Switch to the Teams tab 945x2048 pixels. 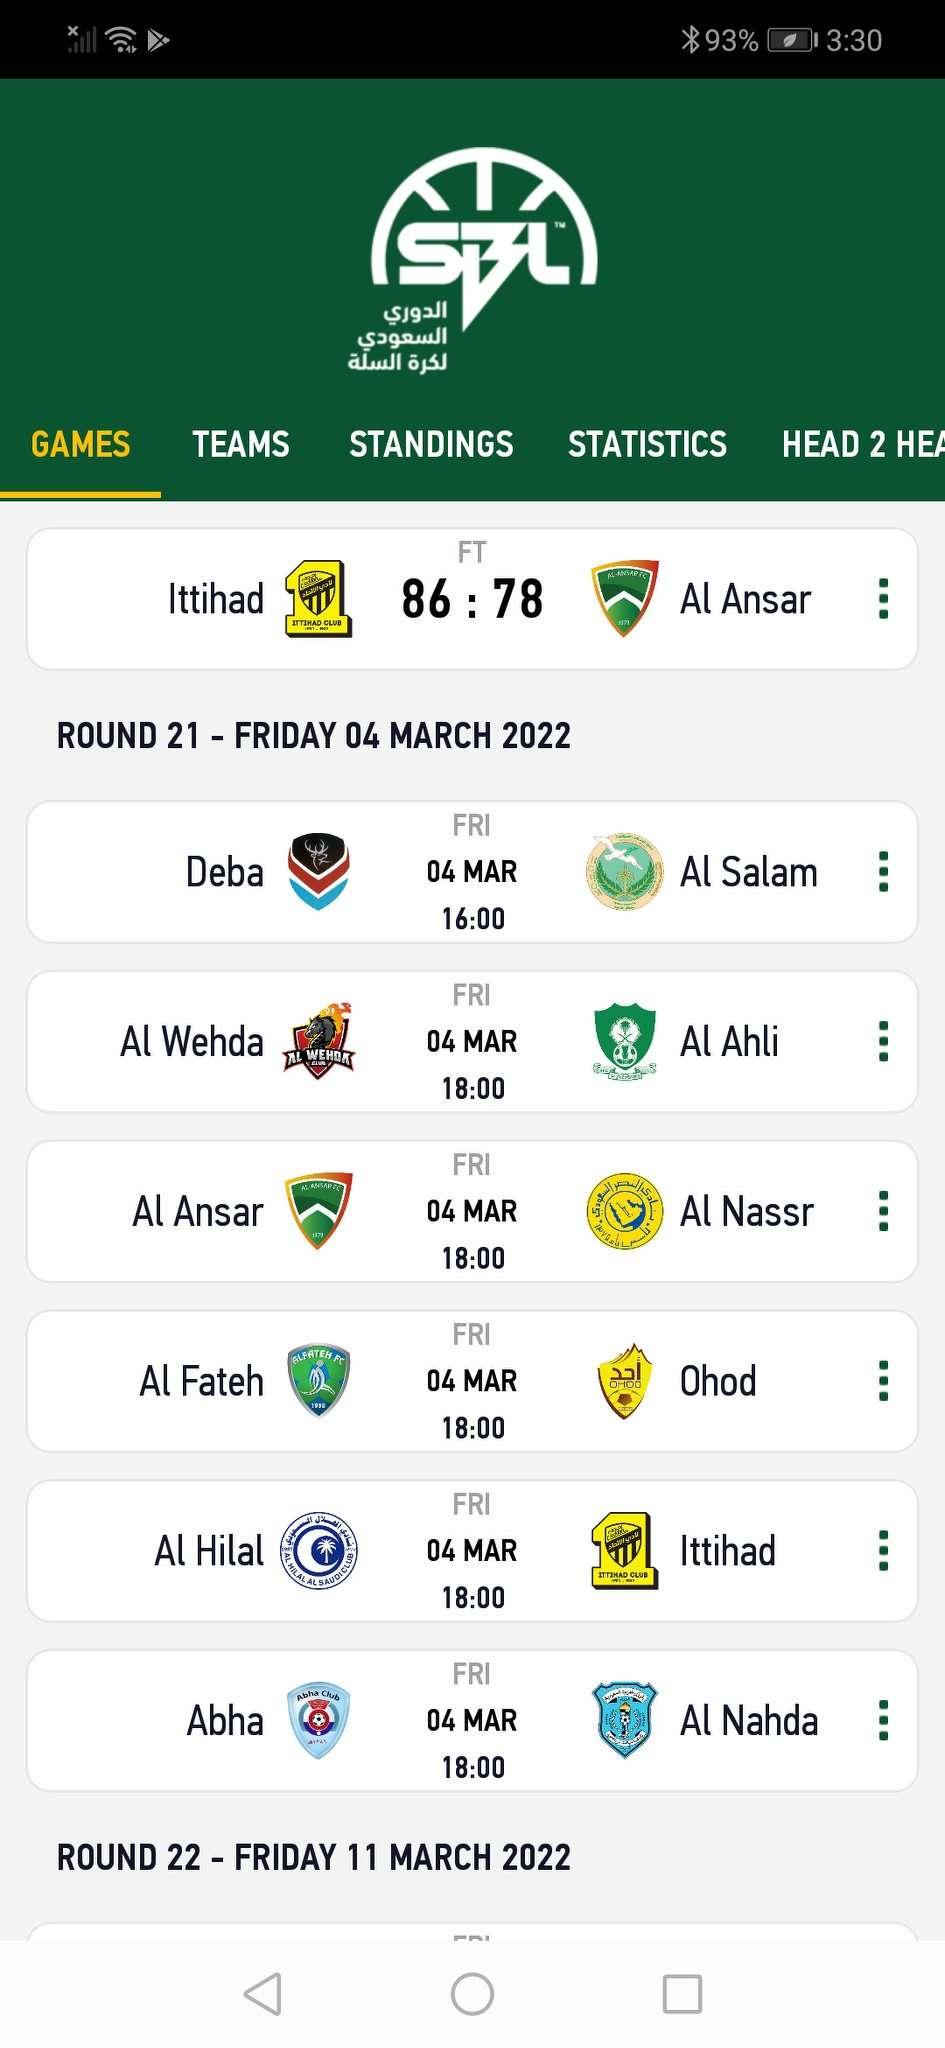241,444
